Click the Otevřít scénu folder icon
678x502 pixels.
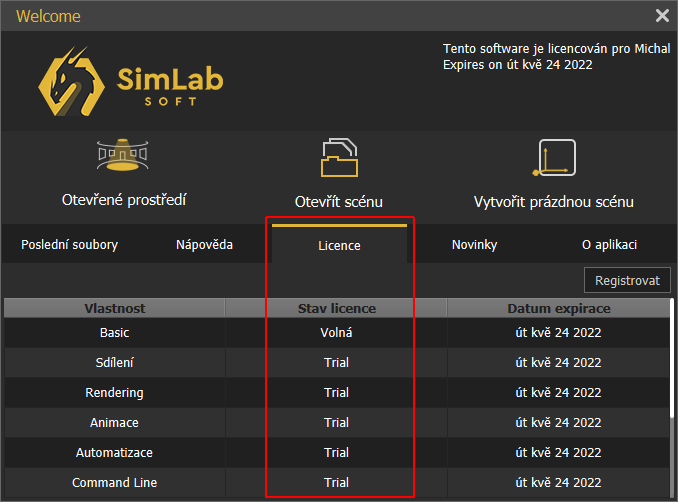[x=339, y=158]
